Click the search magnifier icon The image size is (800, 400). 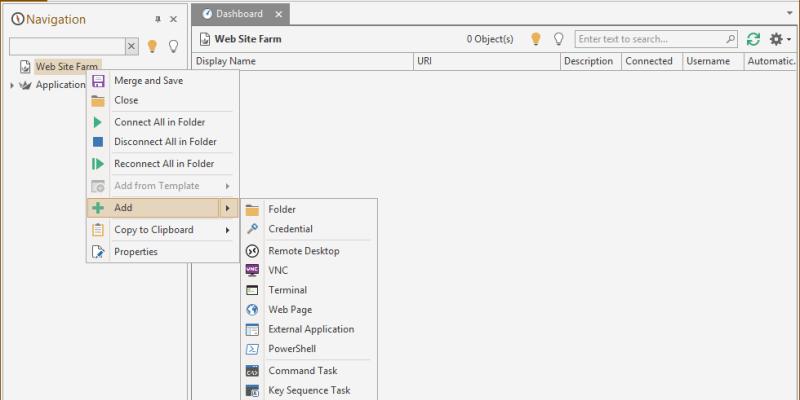pyautogui.click(x=729, y=39)
